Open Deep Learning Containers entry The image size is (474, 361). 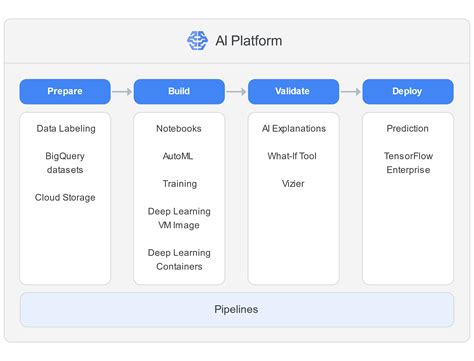pyautogui.click(x=179, y=260)
